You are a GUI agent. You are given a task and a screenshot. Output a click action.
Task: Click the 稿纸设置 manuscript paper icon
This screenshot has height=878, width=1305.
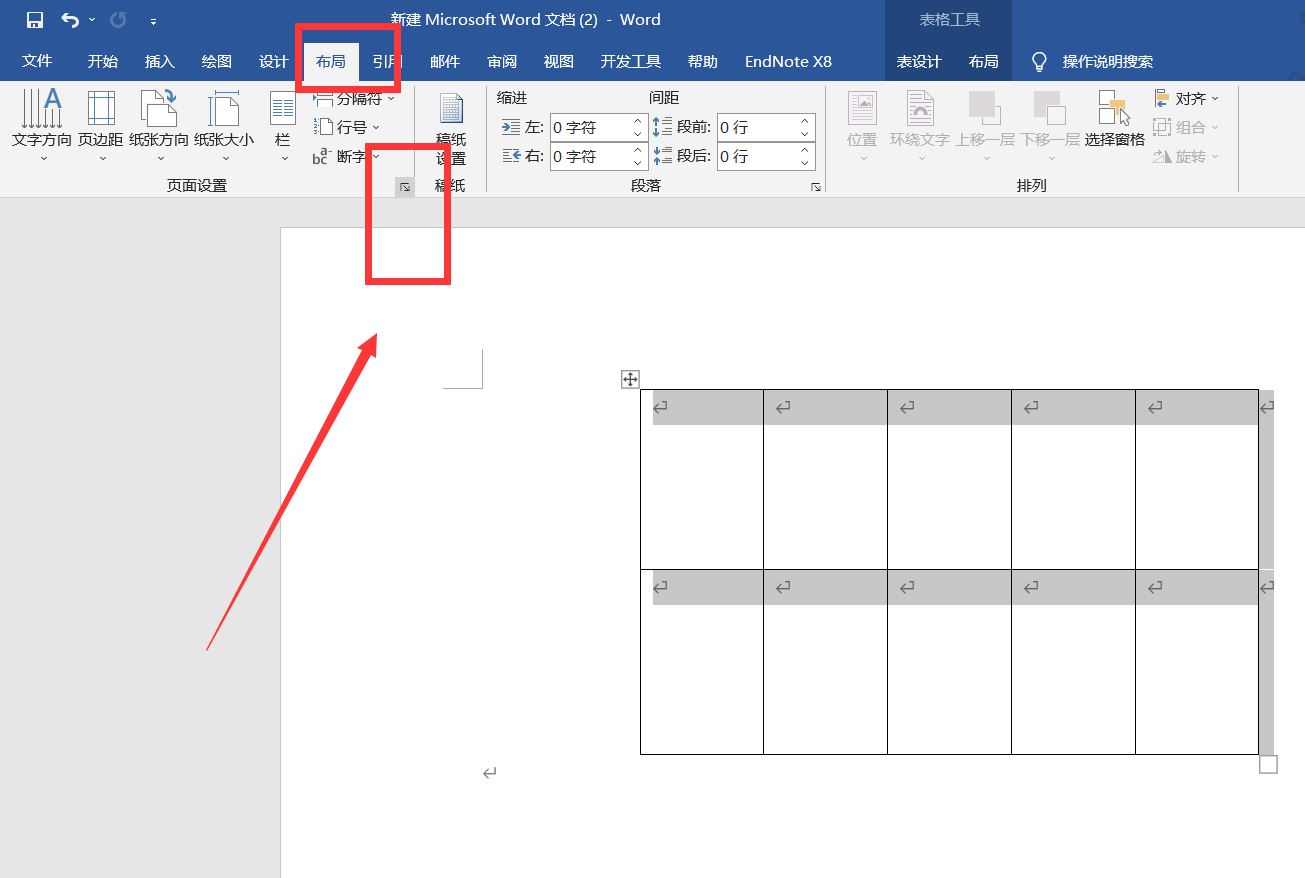(x=451, y=129)
